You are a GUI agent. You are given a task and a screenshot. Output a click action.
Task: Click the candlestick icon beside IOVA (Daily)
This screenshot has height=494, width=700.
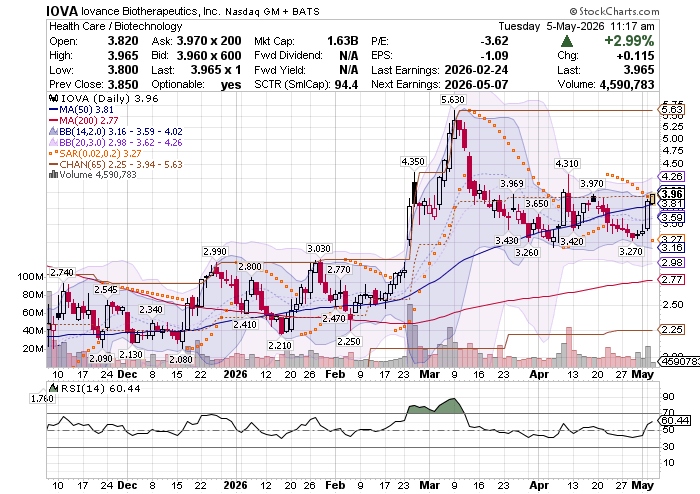click(x=53, y=98)
